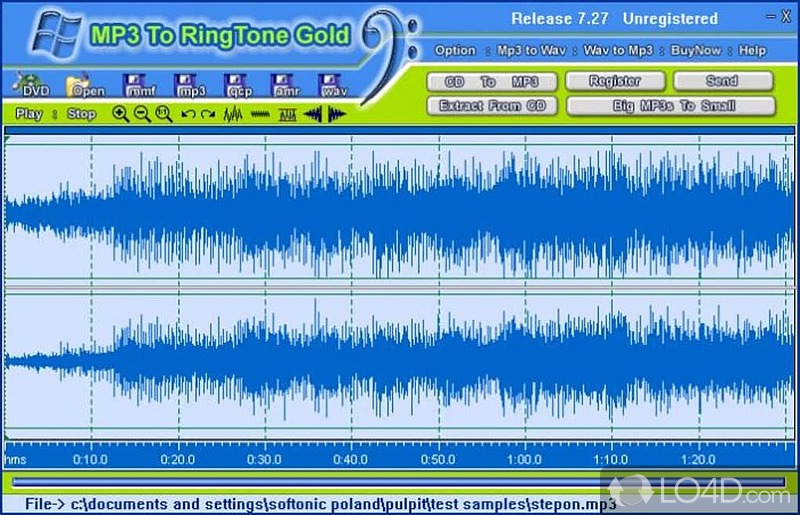Click the progress bar below the timeline
This screenshot has width=800, height=515.
(400, 482)
